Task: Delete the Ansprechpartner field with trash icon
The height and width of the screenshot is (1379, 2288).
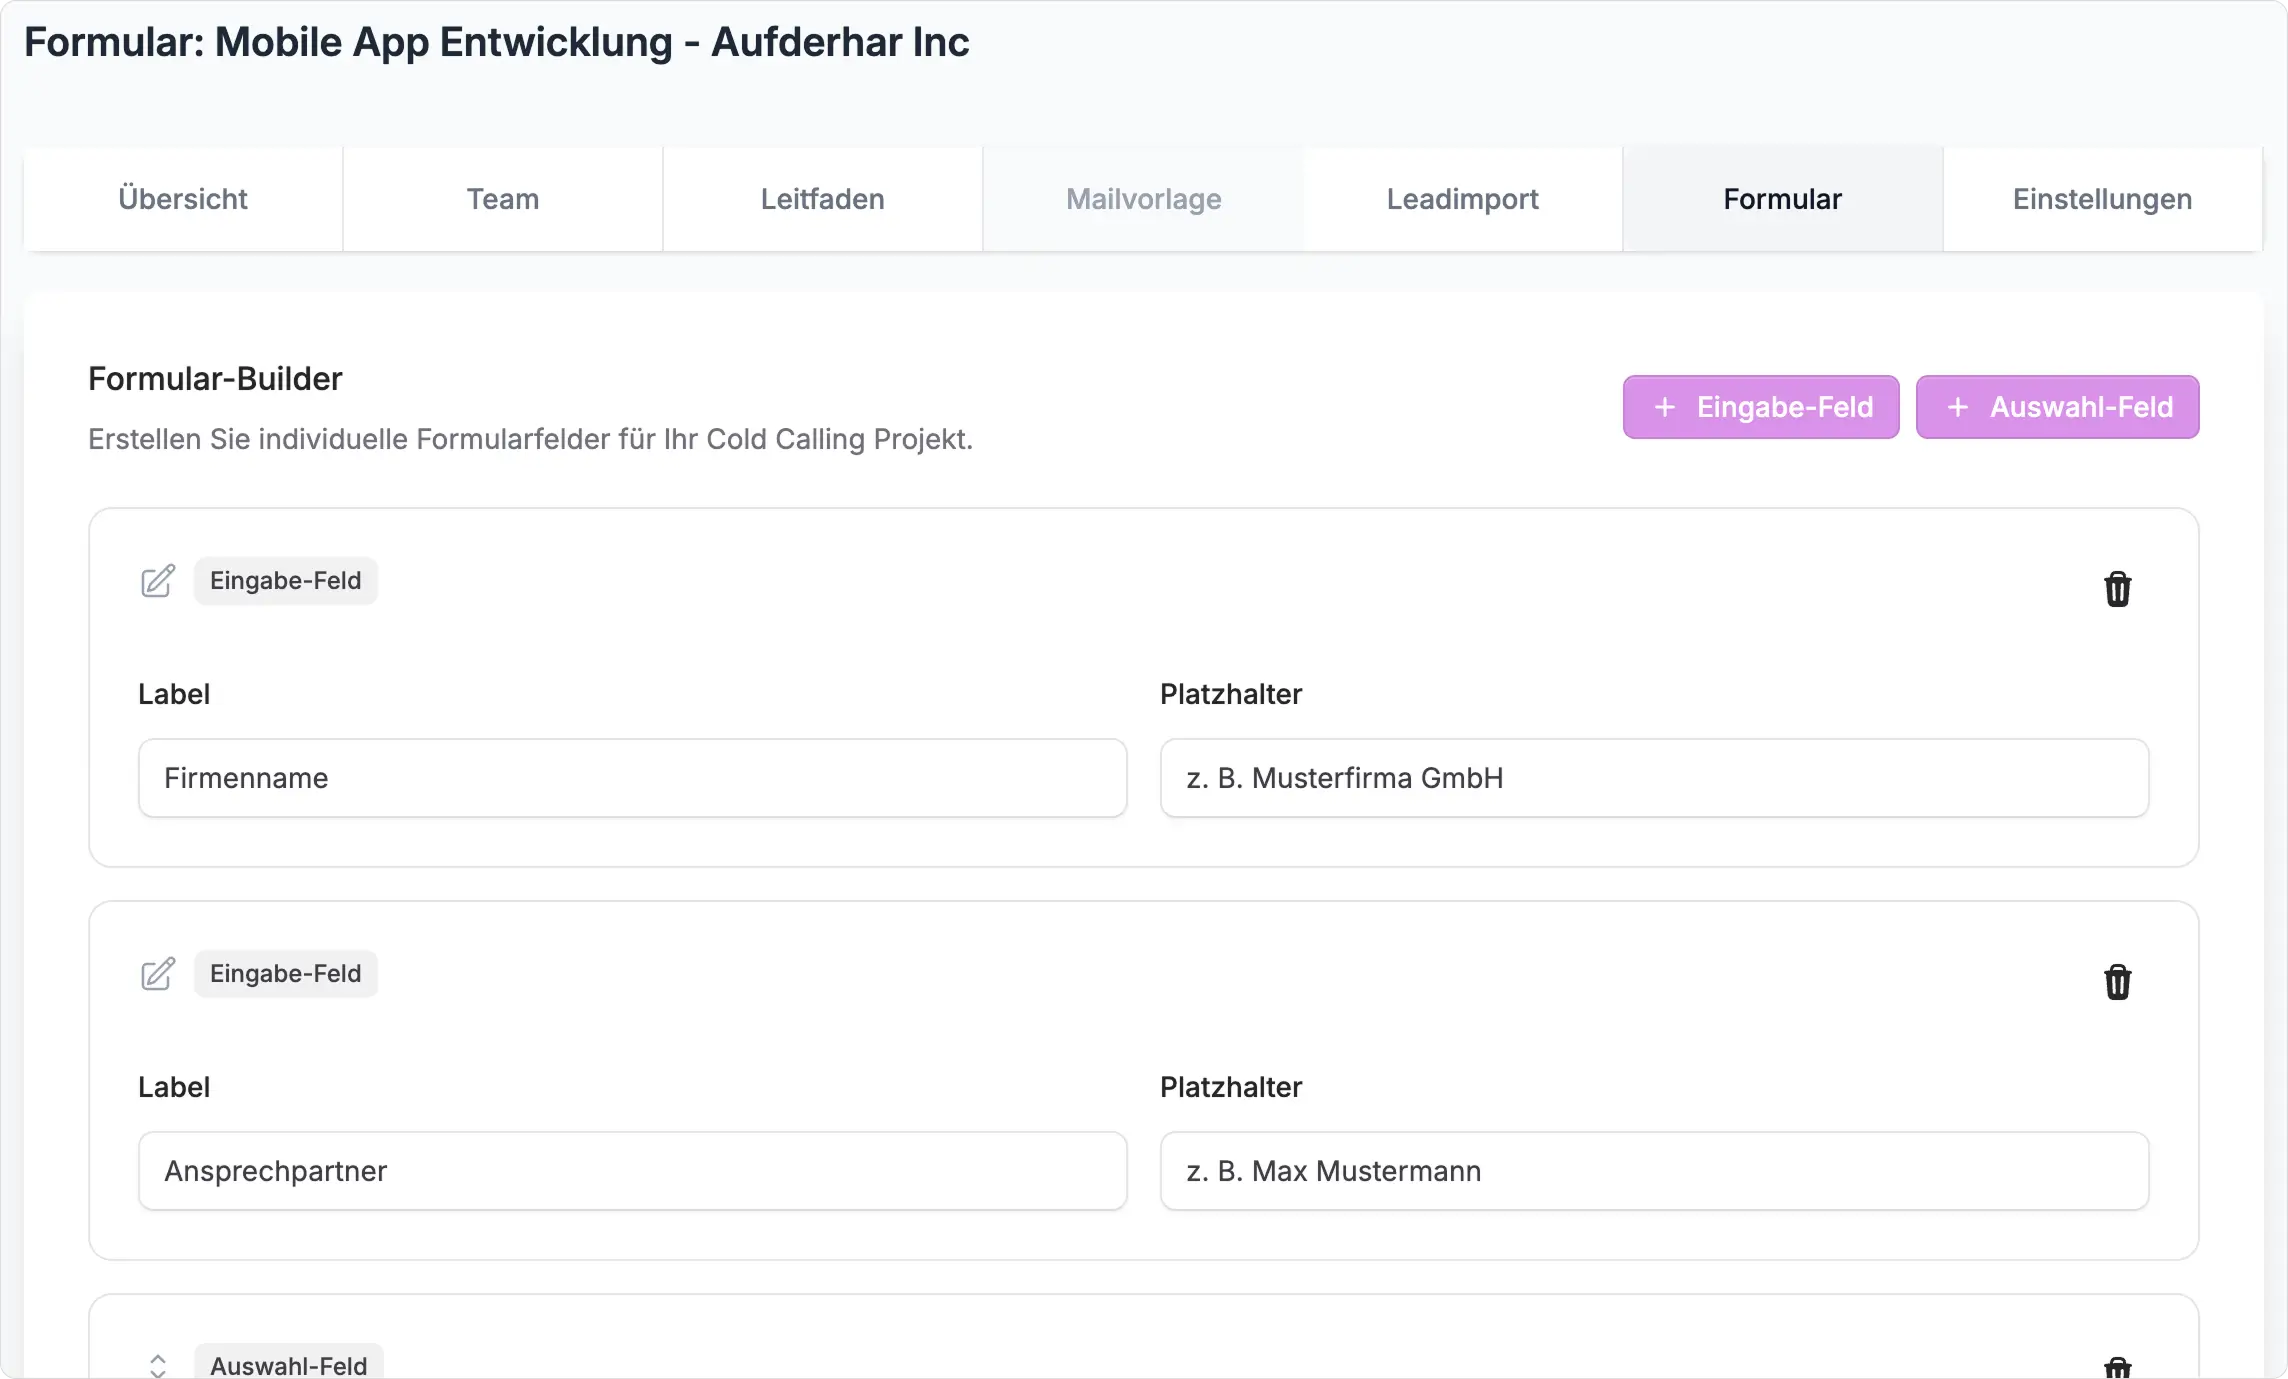Action: (2117, 982)
